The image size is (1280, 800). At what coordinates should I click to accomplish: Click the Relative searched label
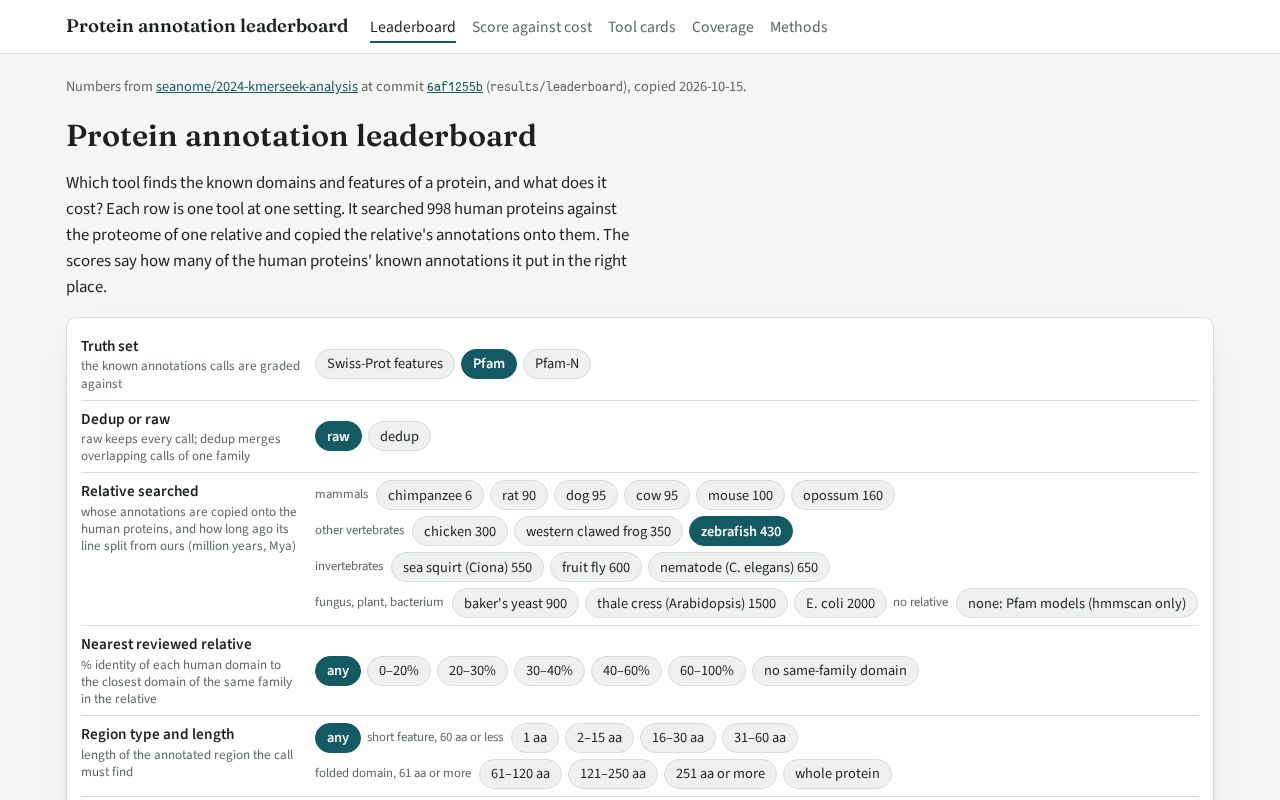click(140, 491)
